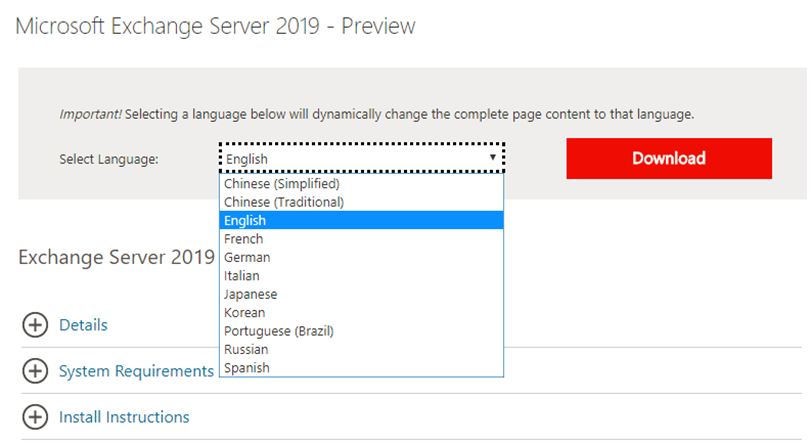Pick French from the language dropdown
The height and width of the screenshot is (444, 811).
[x=361, y=239]
